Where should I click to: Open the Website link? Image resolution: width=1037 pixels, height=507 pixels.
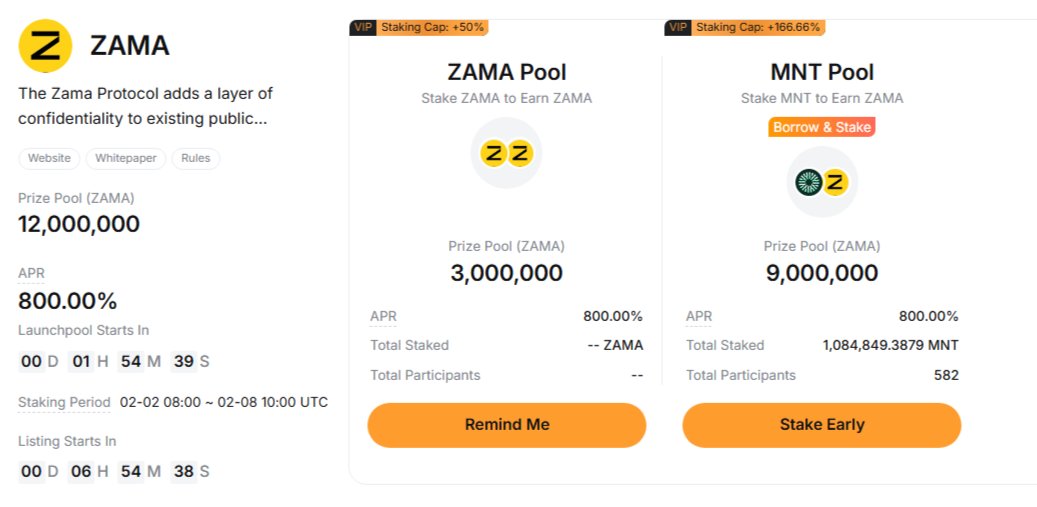tap(49, 158)
